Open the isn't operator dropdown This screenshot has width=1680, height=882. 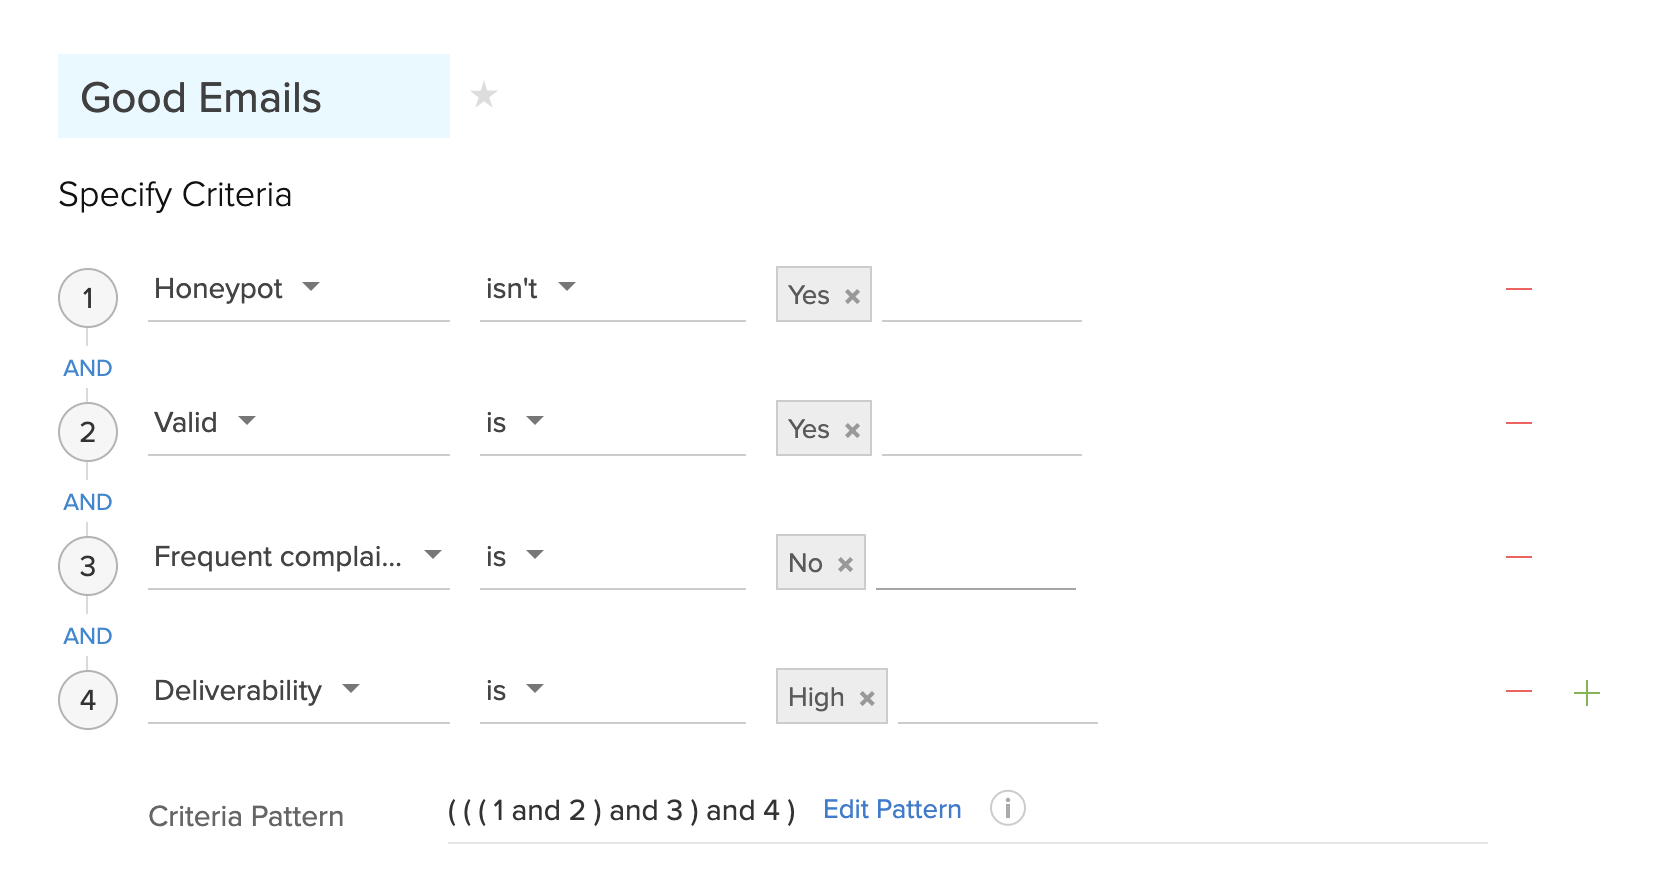click(567, 287)
